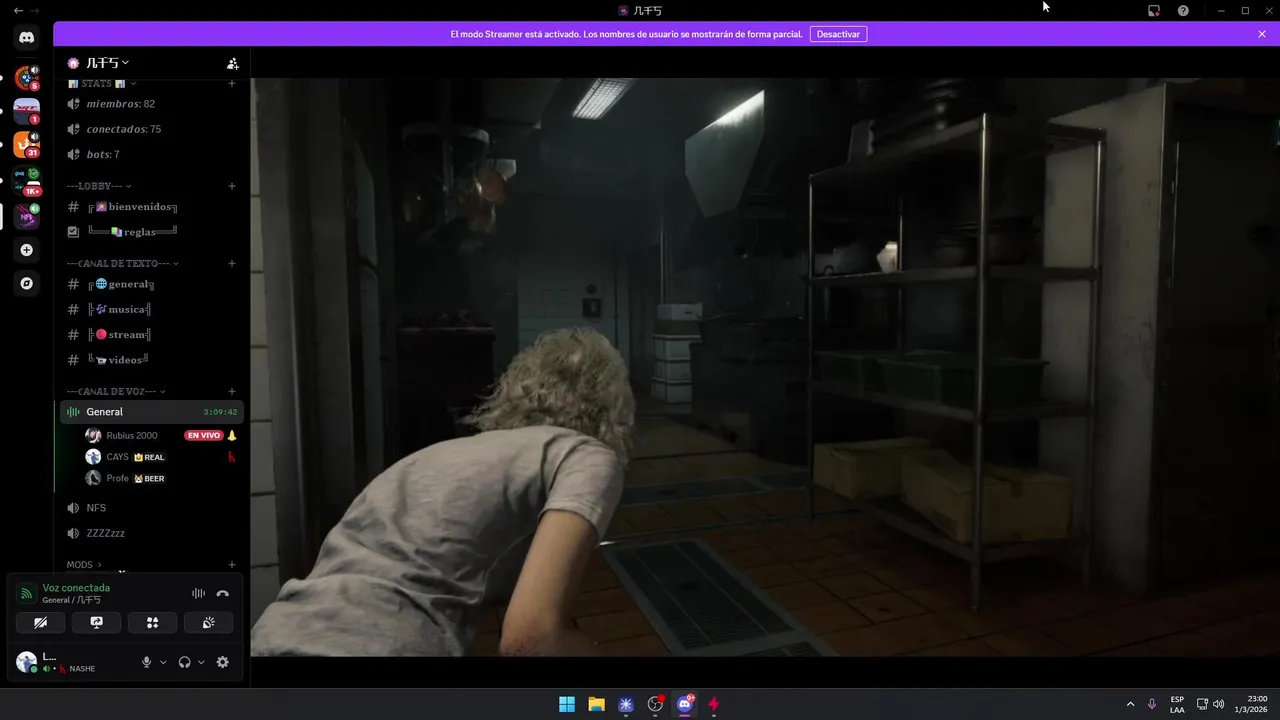This screenshot has width=1280, height=720.
Task: Click the bots: 7 stat channel
Action: (151, 155)
